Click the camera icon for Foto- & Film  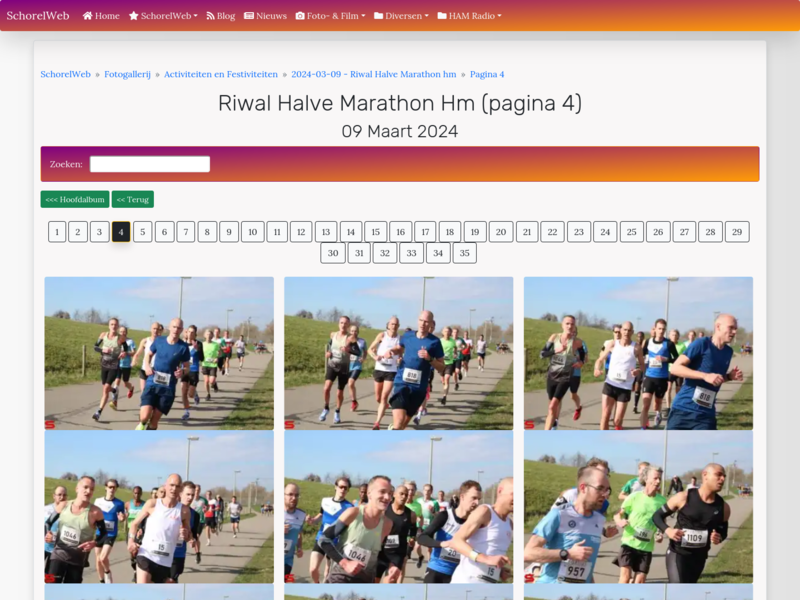[300, 16]
